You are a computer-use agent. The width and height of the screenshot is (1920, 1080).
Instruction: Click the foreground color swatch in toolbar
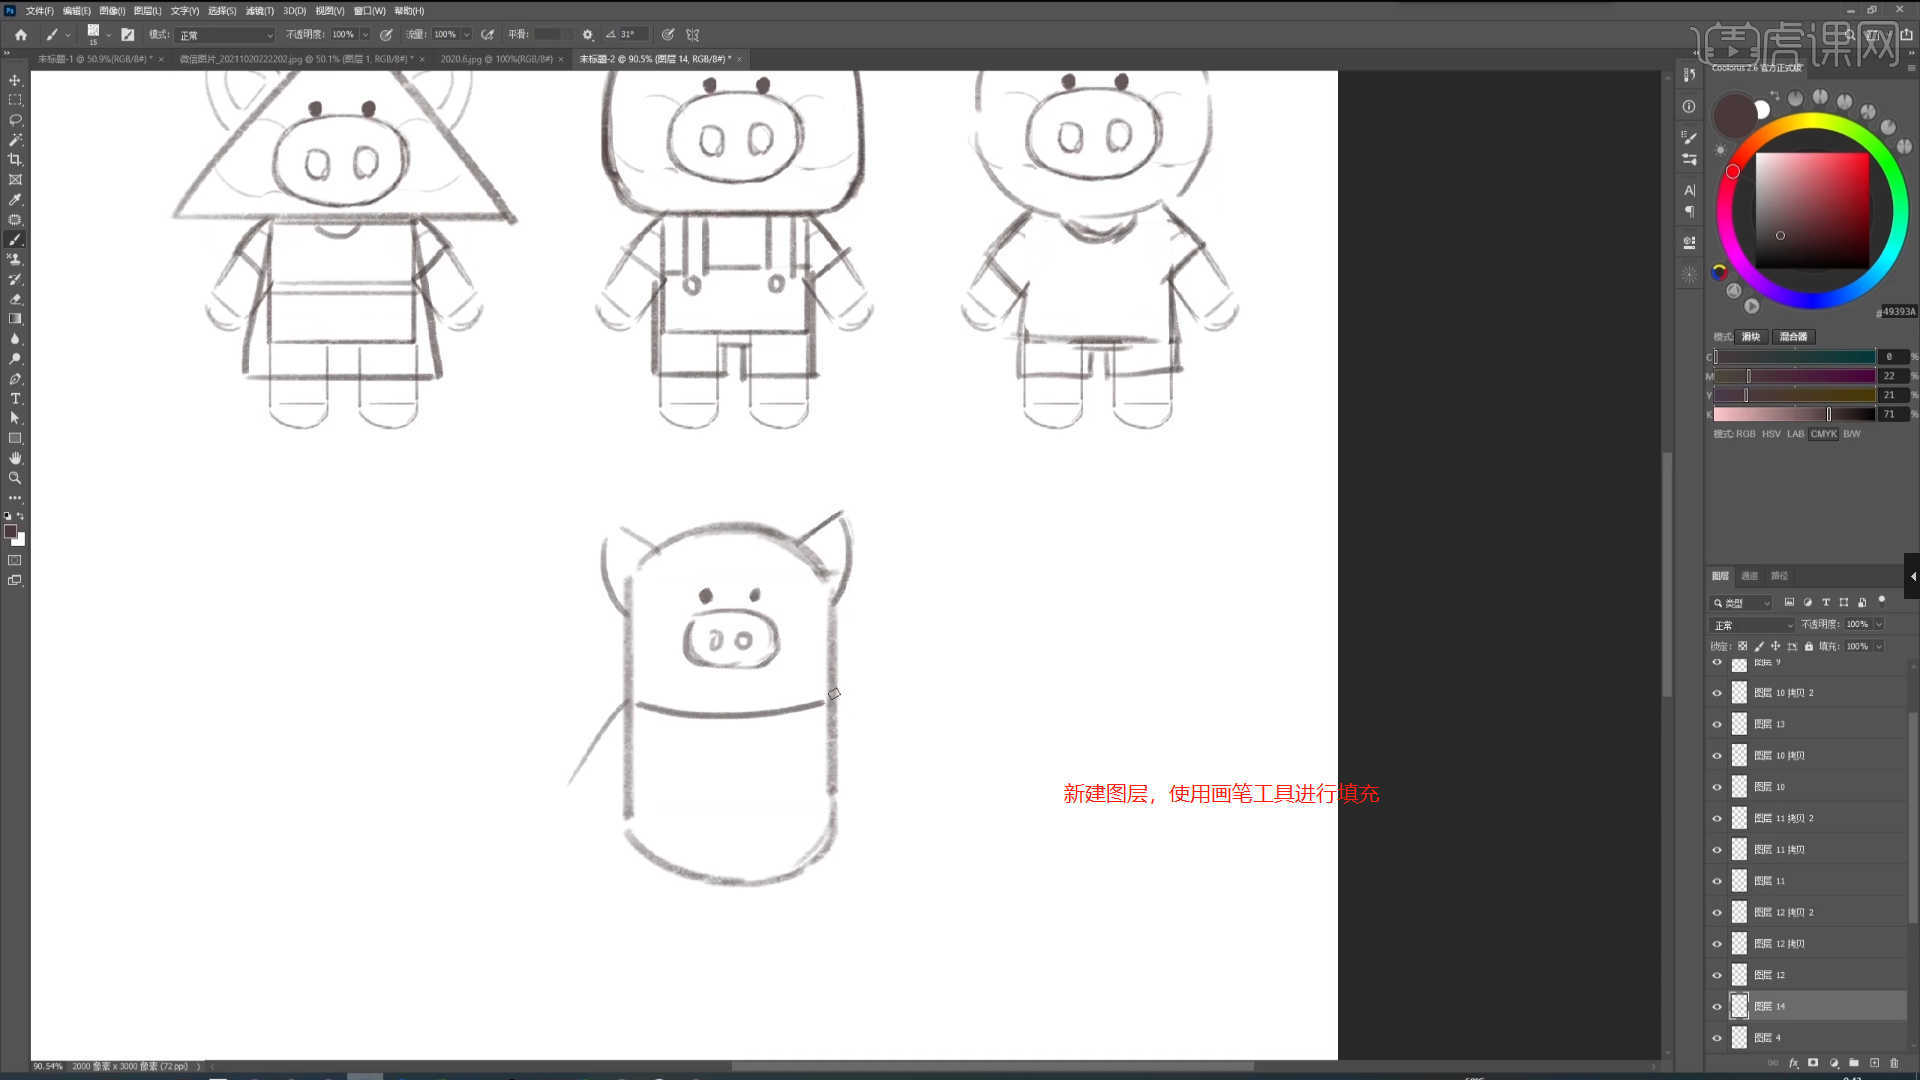click(x=10, y=532)
